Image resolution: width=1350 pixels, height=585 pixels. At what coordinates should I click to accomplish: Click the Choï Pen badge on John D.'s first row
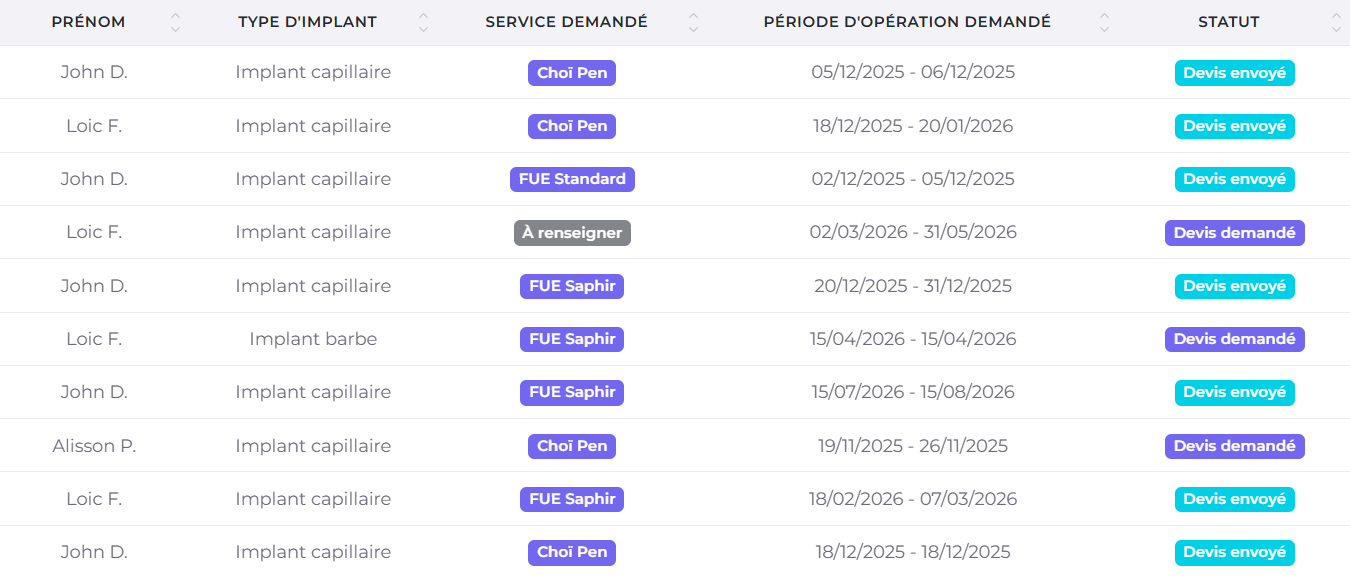tap(571, 72)
